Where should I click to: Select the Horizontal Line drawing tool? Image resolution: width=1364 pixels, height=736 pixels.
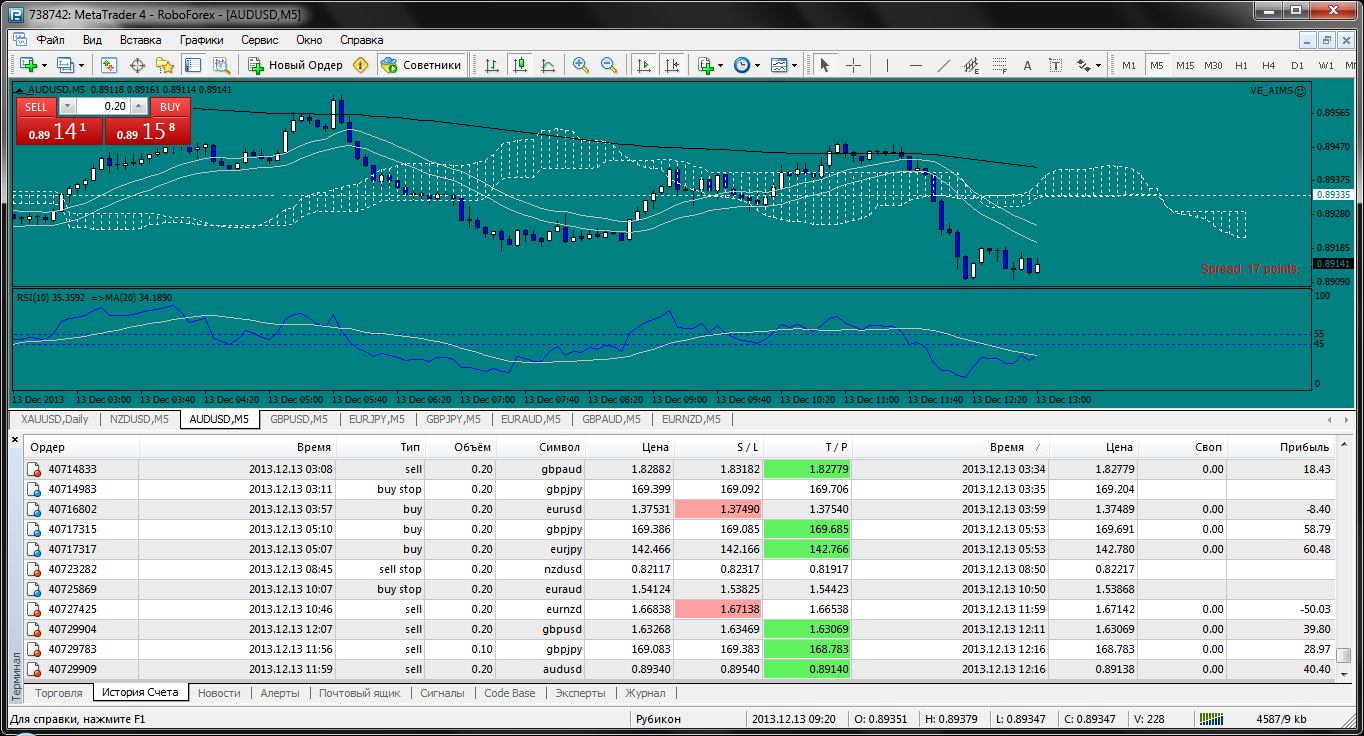[x=915, y=65]
